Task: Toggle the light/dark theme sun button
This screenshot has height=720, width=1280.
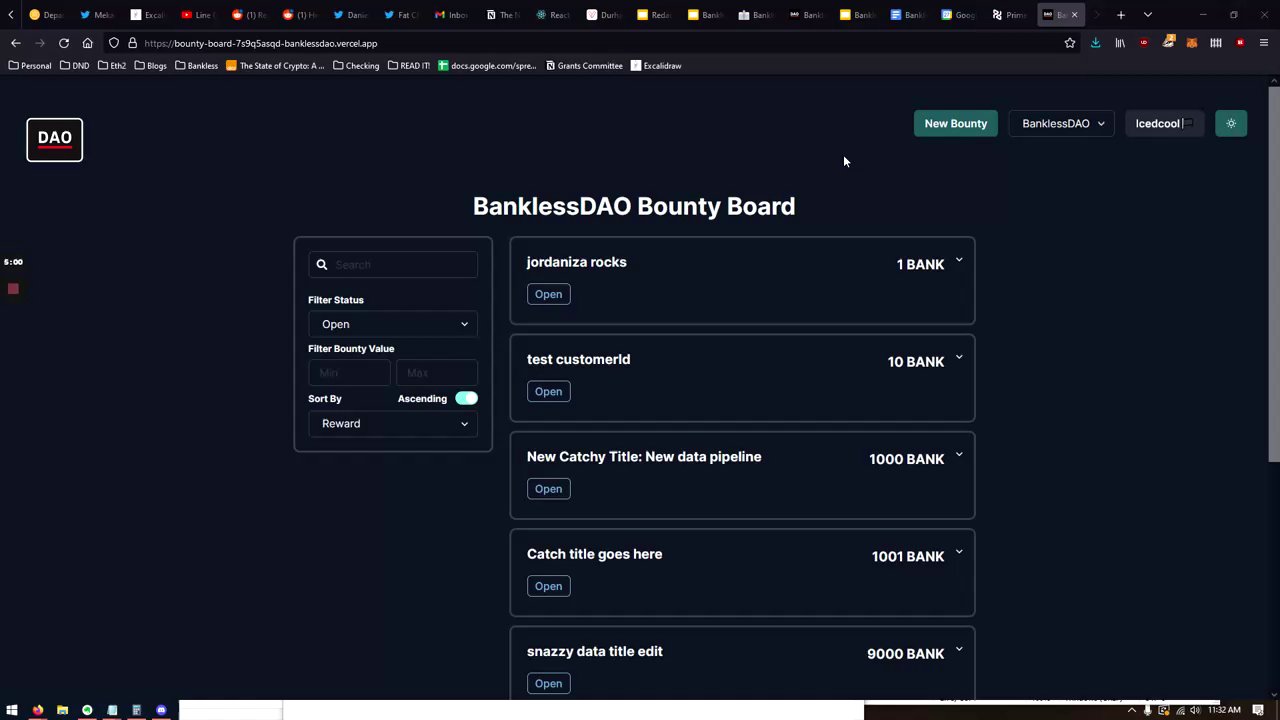Action: point(1231,124)
